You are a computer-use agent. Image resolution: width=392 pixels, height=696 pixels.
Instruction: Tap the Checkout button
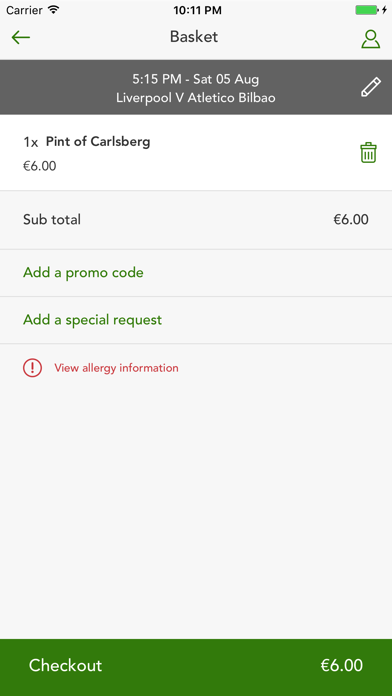click(196, 667)
